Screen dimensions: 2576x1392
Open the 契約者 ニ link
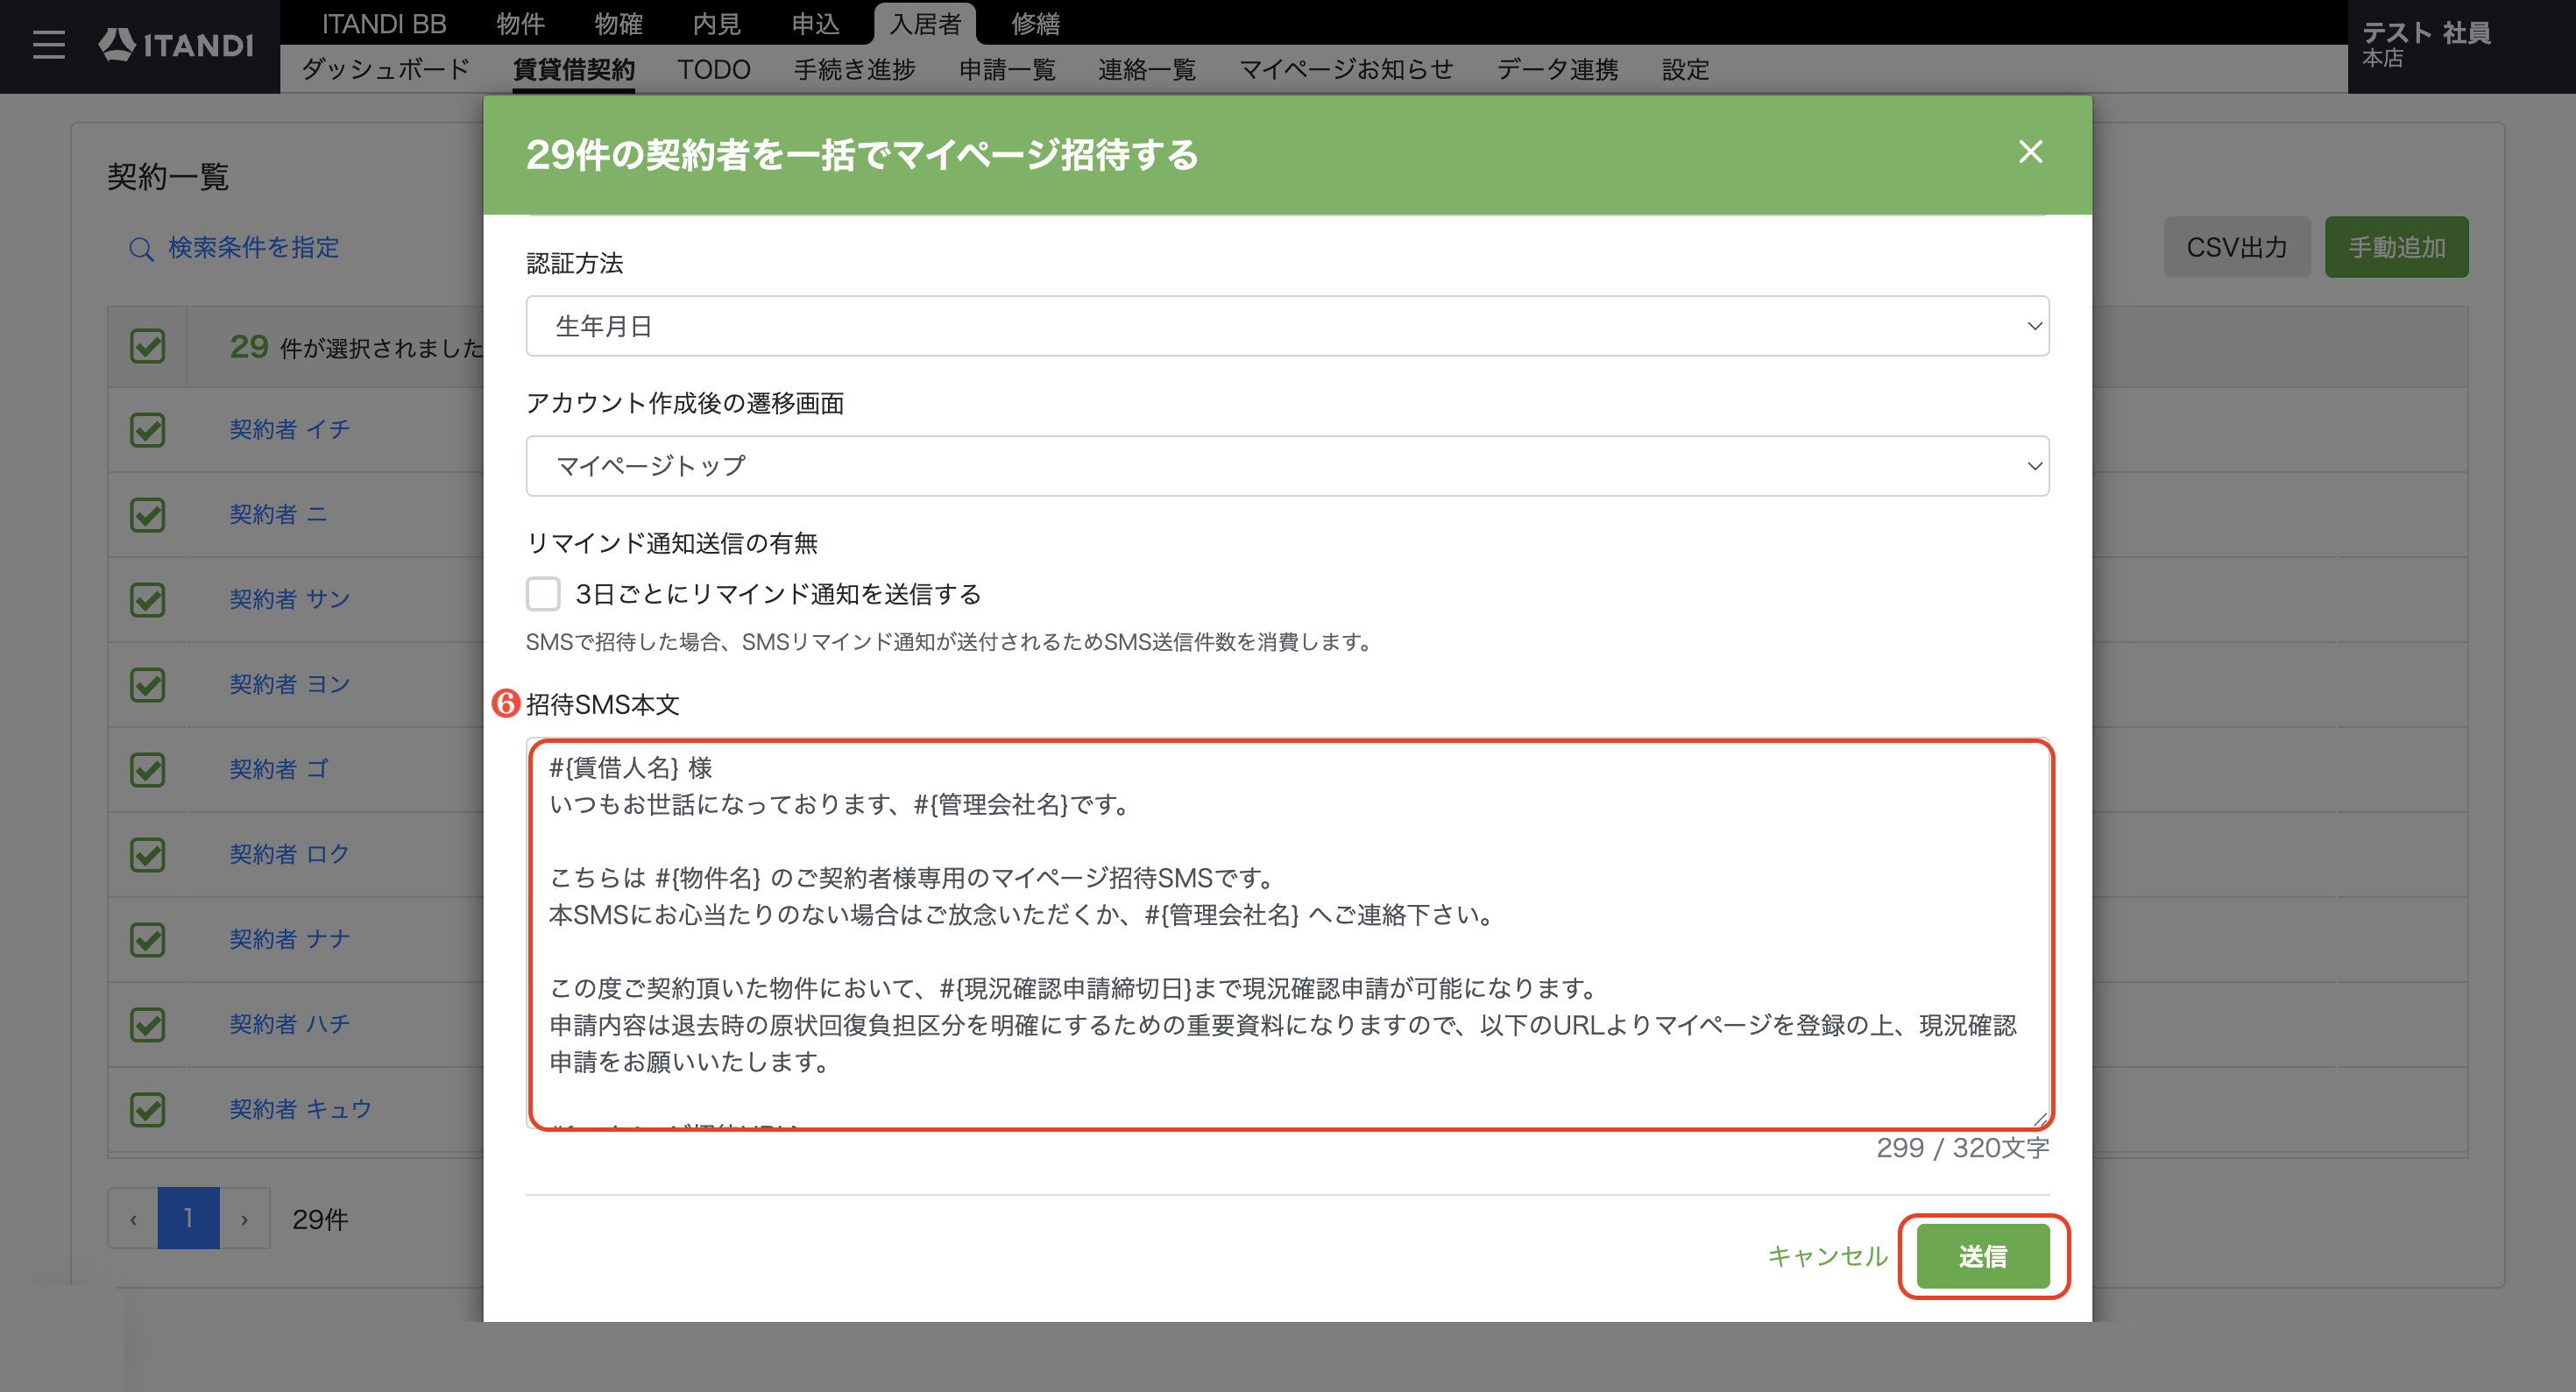(x=278, y=515)
